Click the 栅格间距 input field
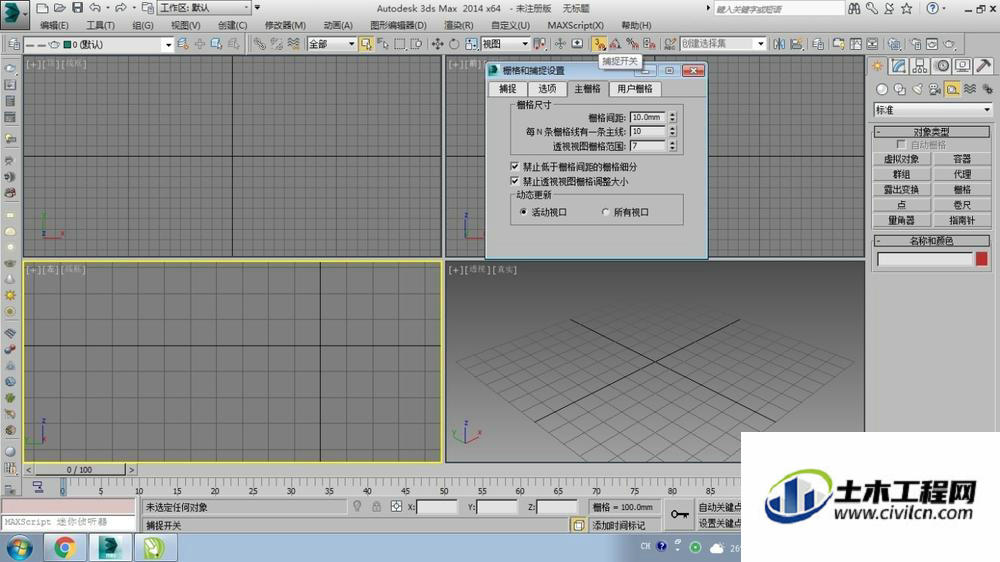The width and height of the screenshot is (1000, 562). (647, 117)
